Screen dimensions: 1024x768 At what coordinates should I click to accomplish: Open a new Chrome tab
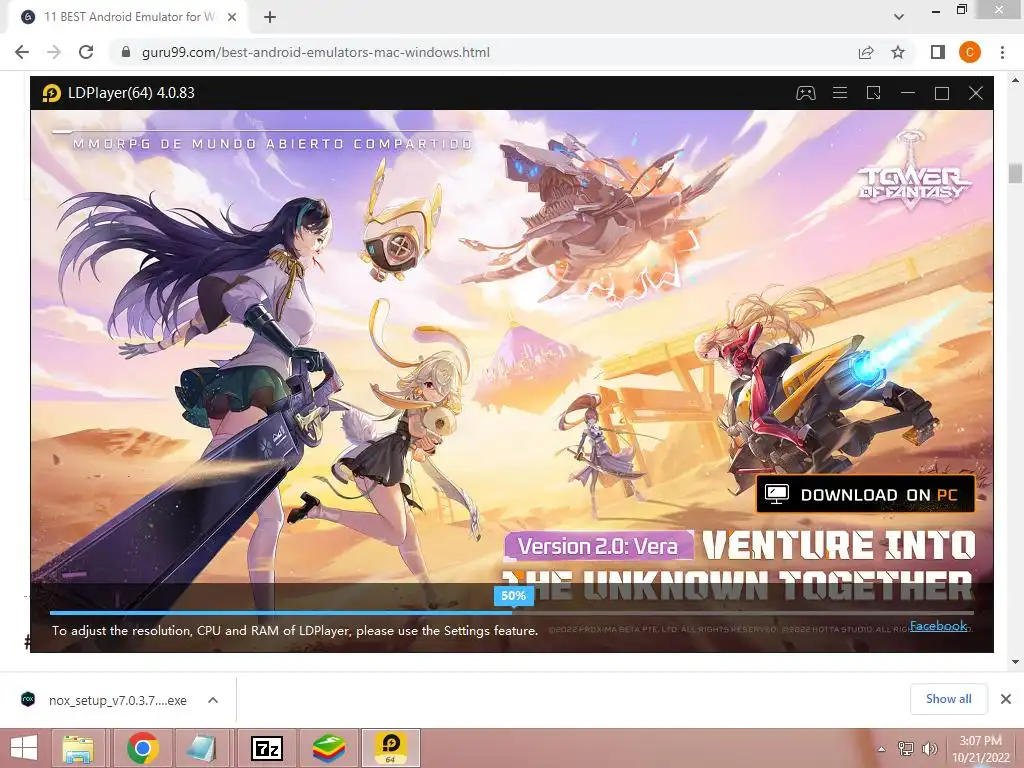(270, 17)
